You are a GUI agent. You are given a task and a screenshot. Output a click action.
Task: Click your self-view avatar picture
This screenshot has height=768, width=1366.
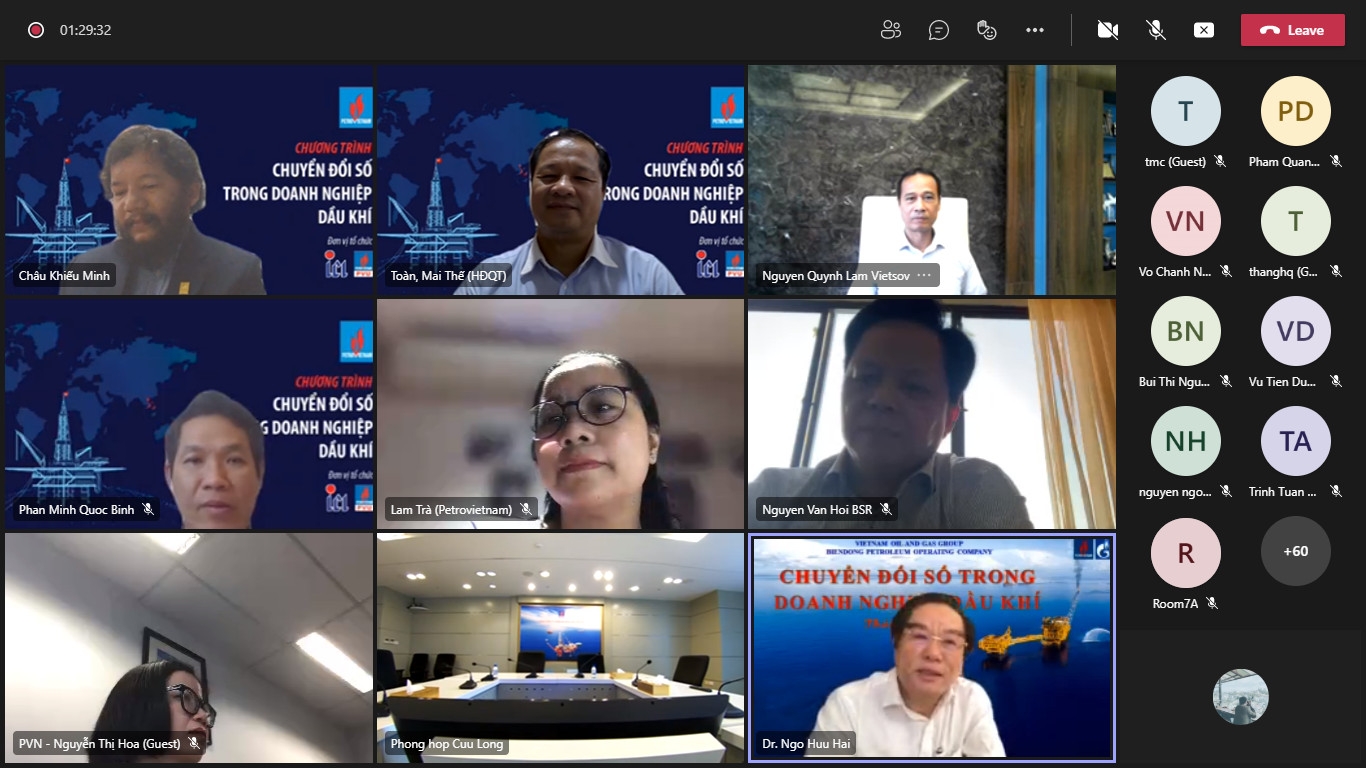coord(1241,697)
